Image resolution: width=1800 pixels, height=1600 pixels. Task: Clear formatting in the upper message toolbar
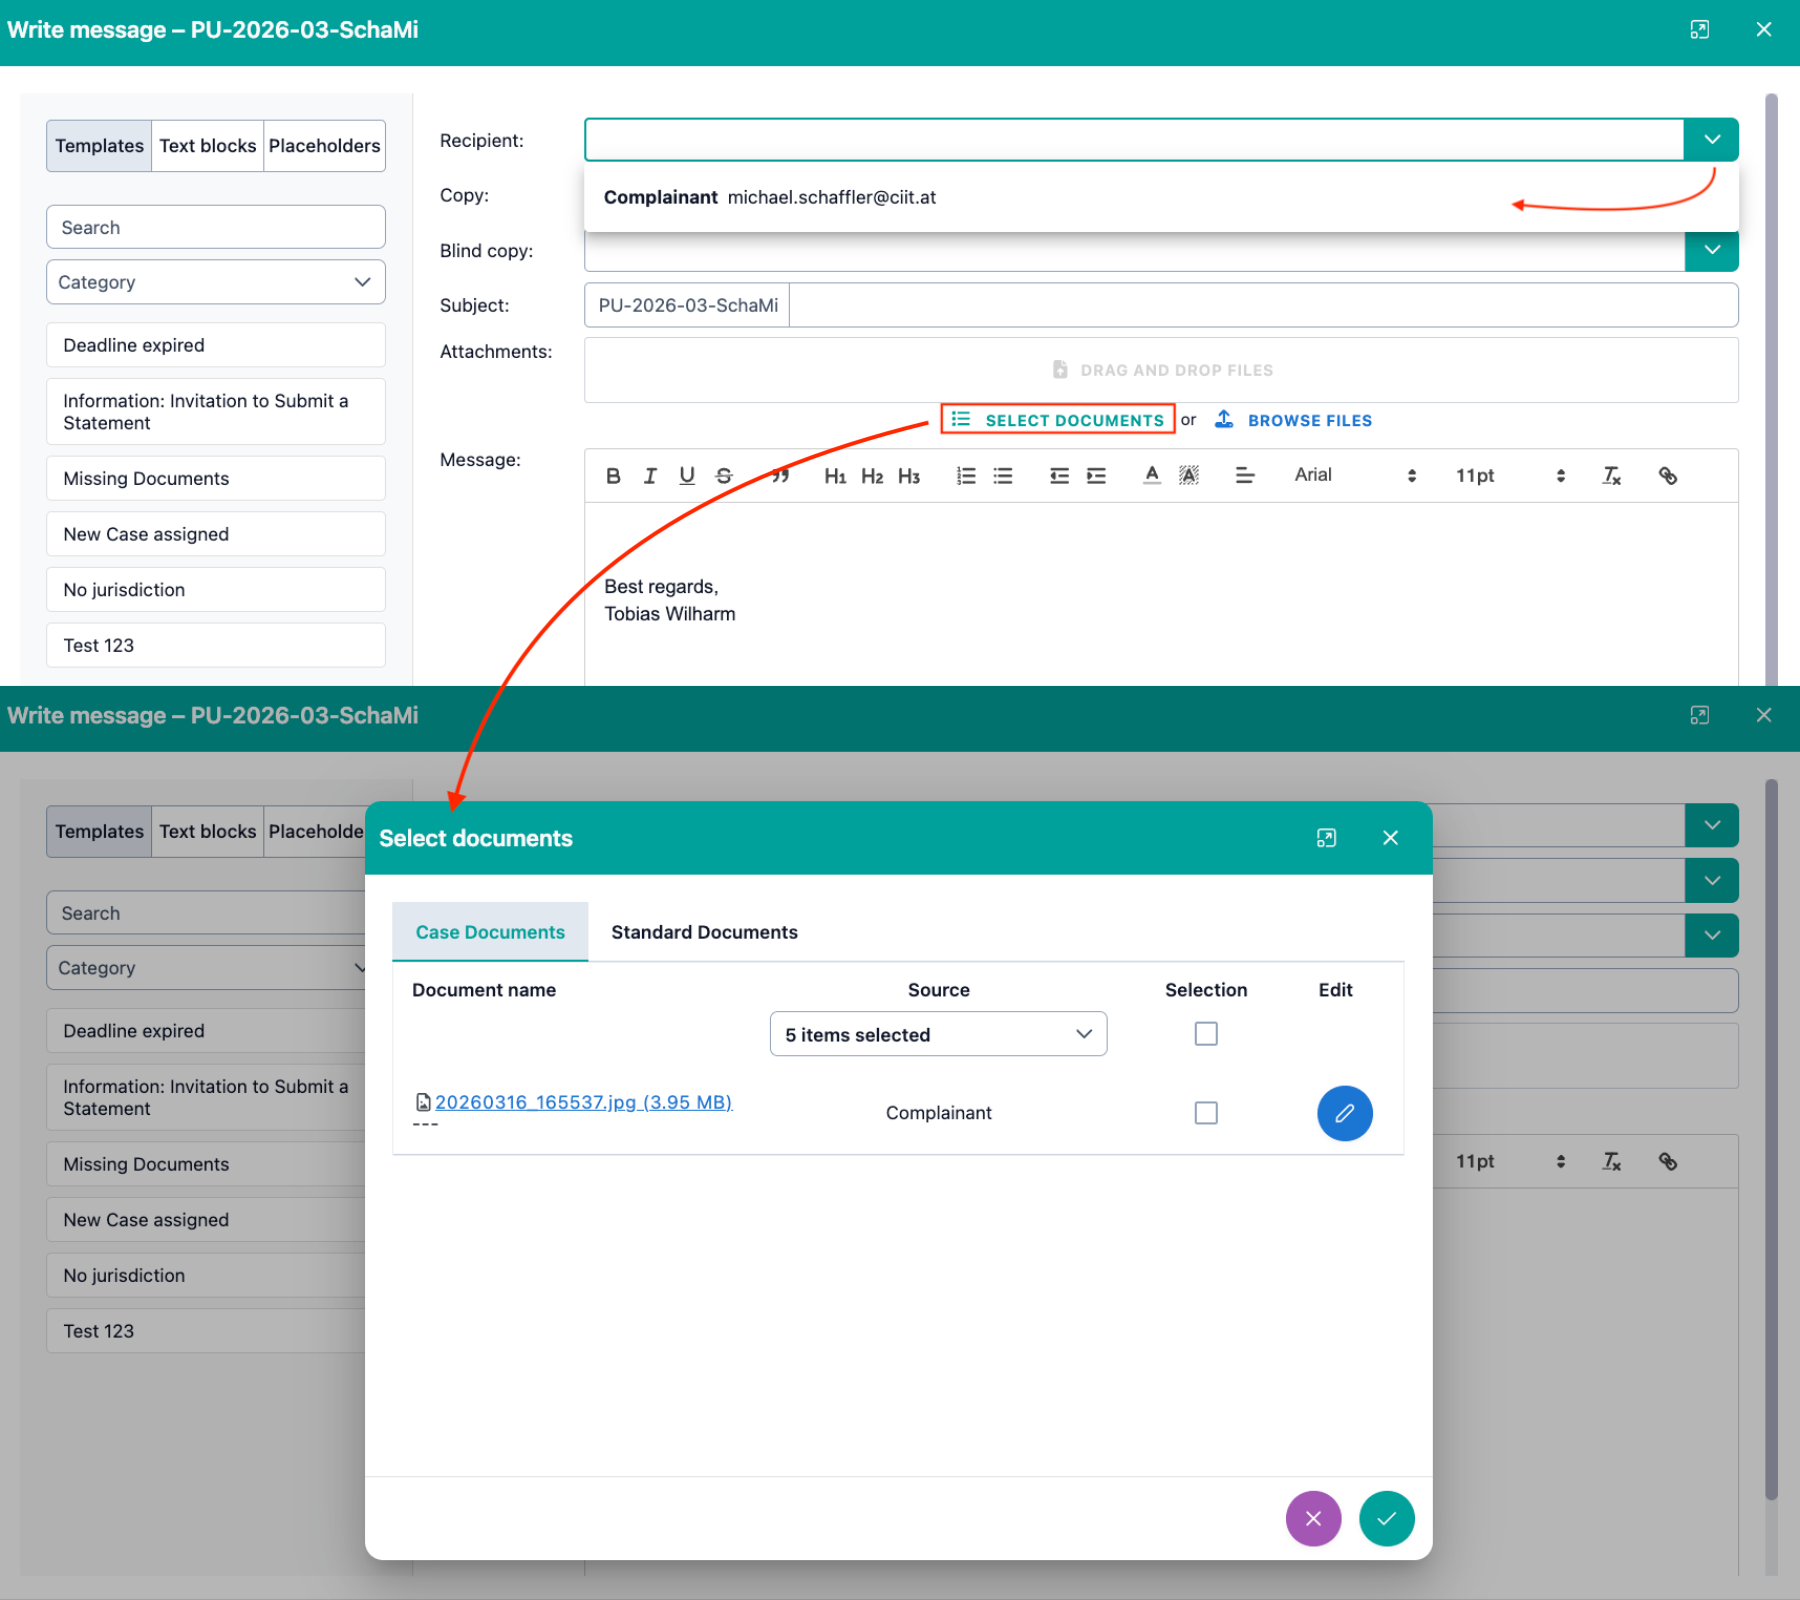pos(1612,476)
